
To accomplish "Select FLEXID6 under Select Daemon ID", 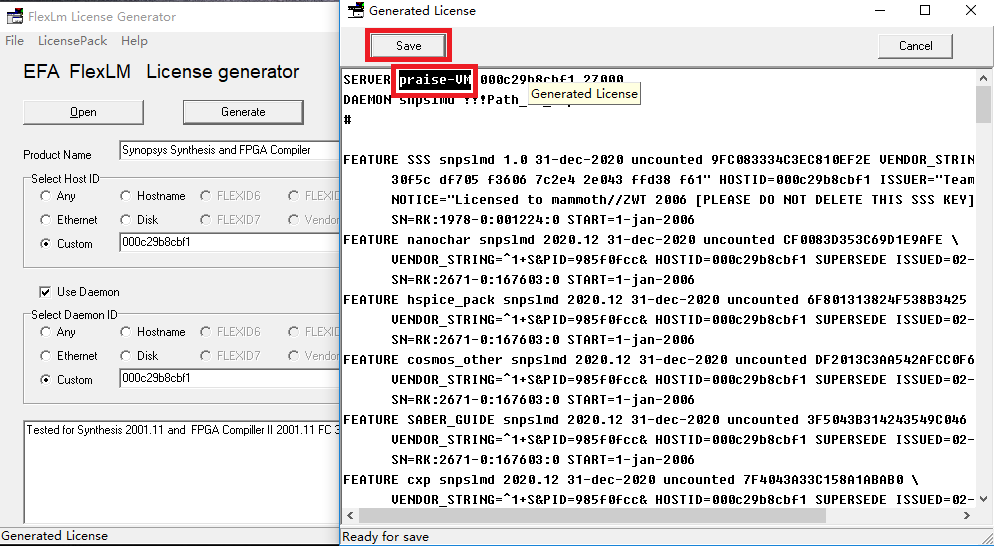I will point(230,332).
